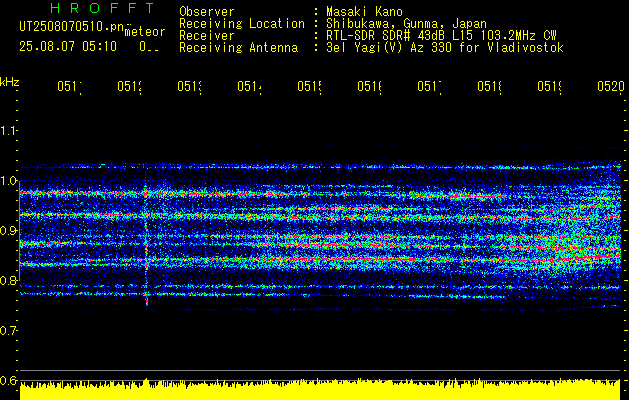Click the 0518 time axis marker
This screenshot has width=629, height=400.
(x=490, y=86)
